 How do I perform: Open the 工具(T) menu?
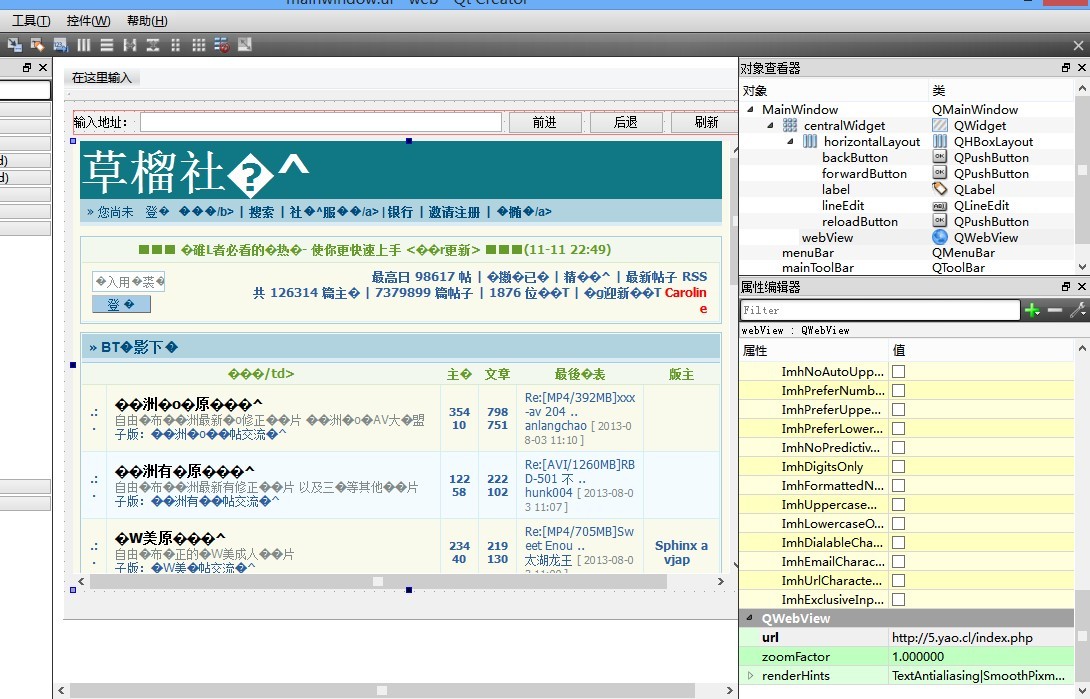pos(31,21)
